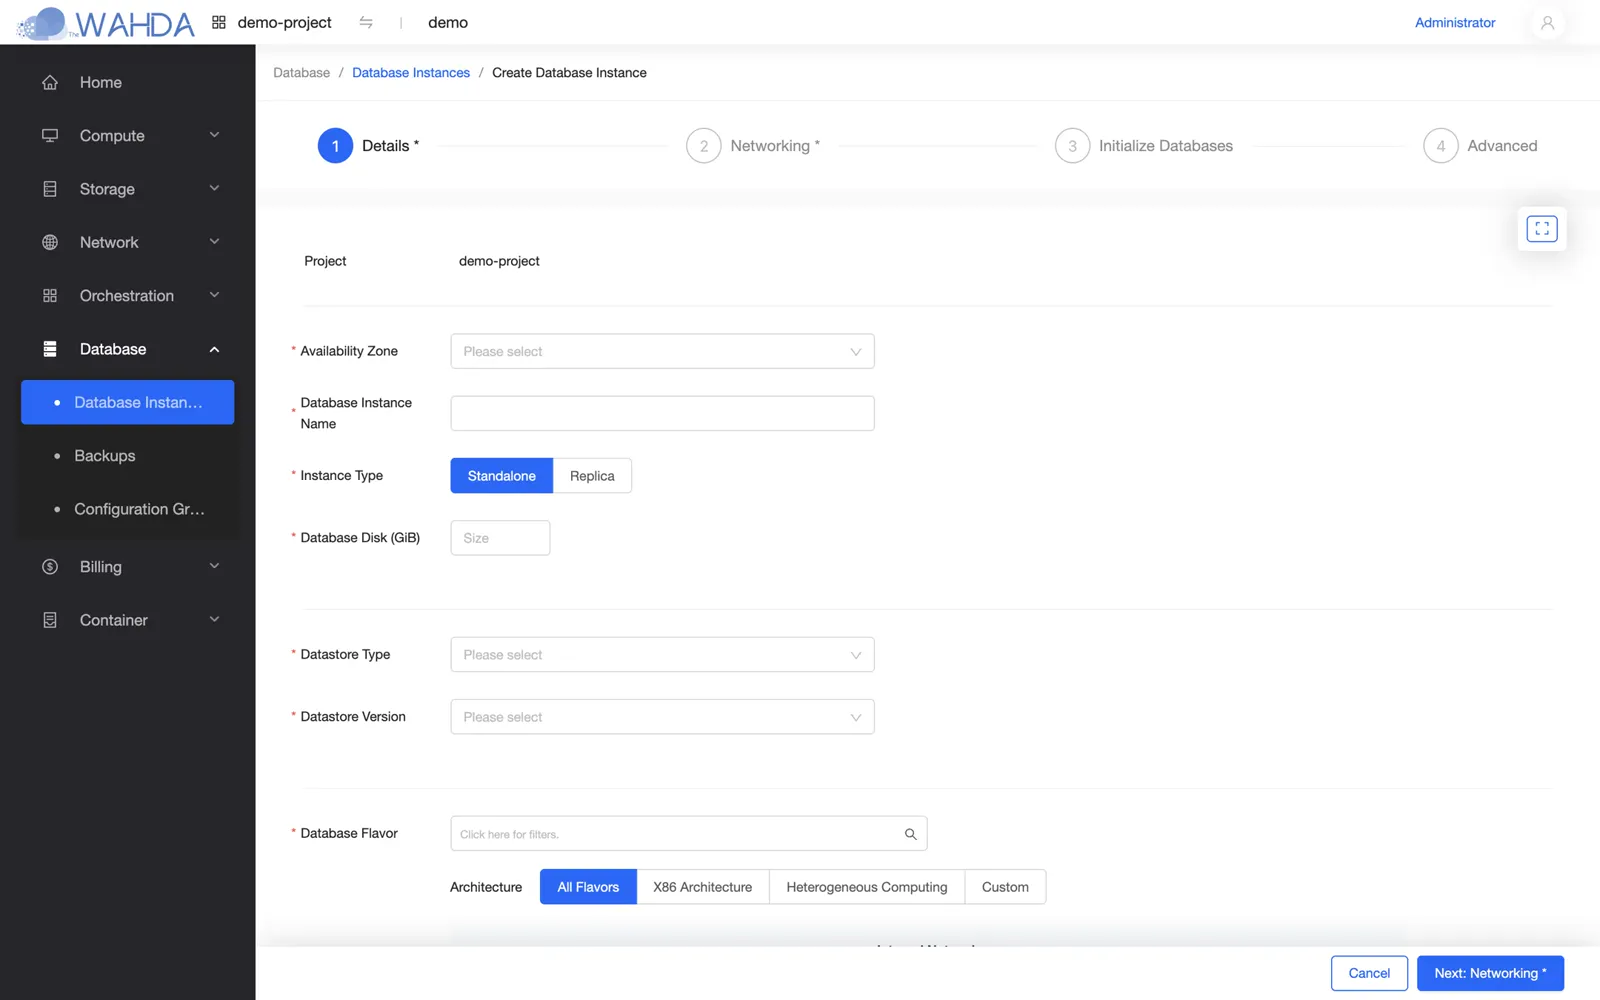Screen dimensions: 1600x1000
Task: Click the Billing dollar icon
Action: pyautogui.click(x=50, y=567)
